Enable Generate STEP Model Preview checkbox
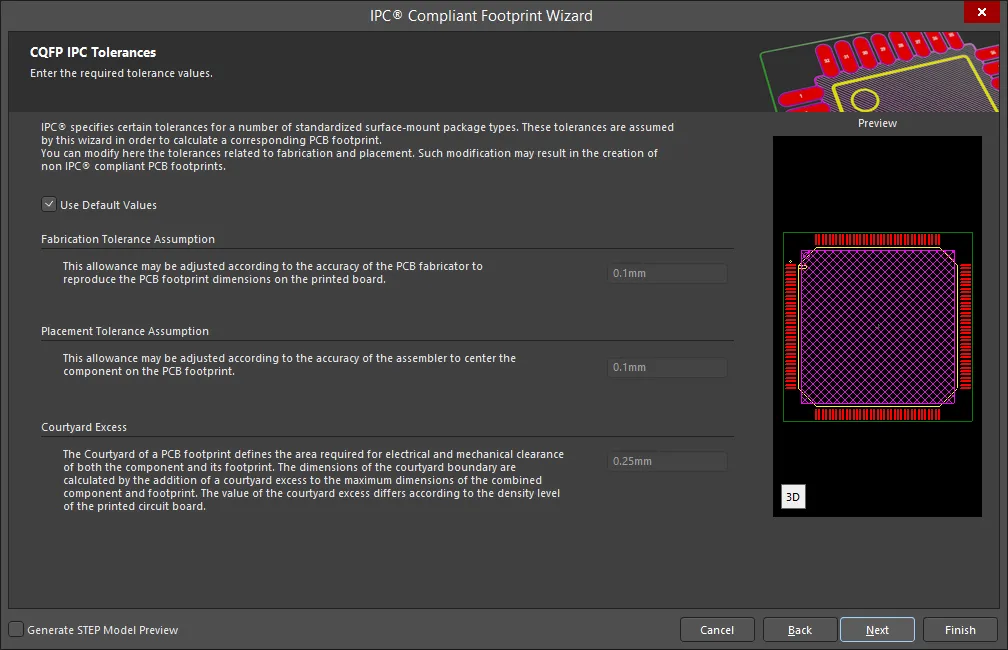Viewport: 1008px width, 650px height. [x=16, y=629]
